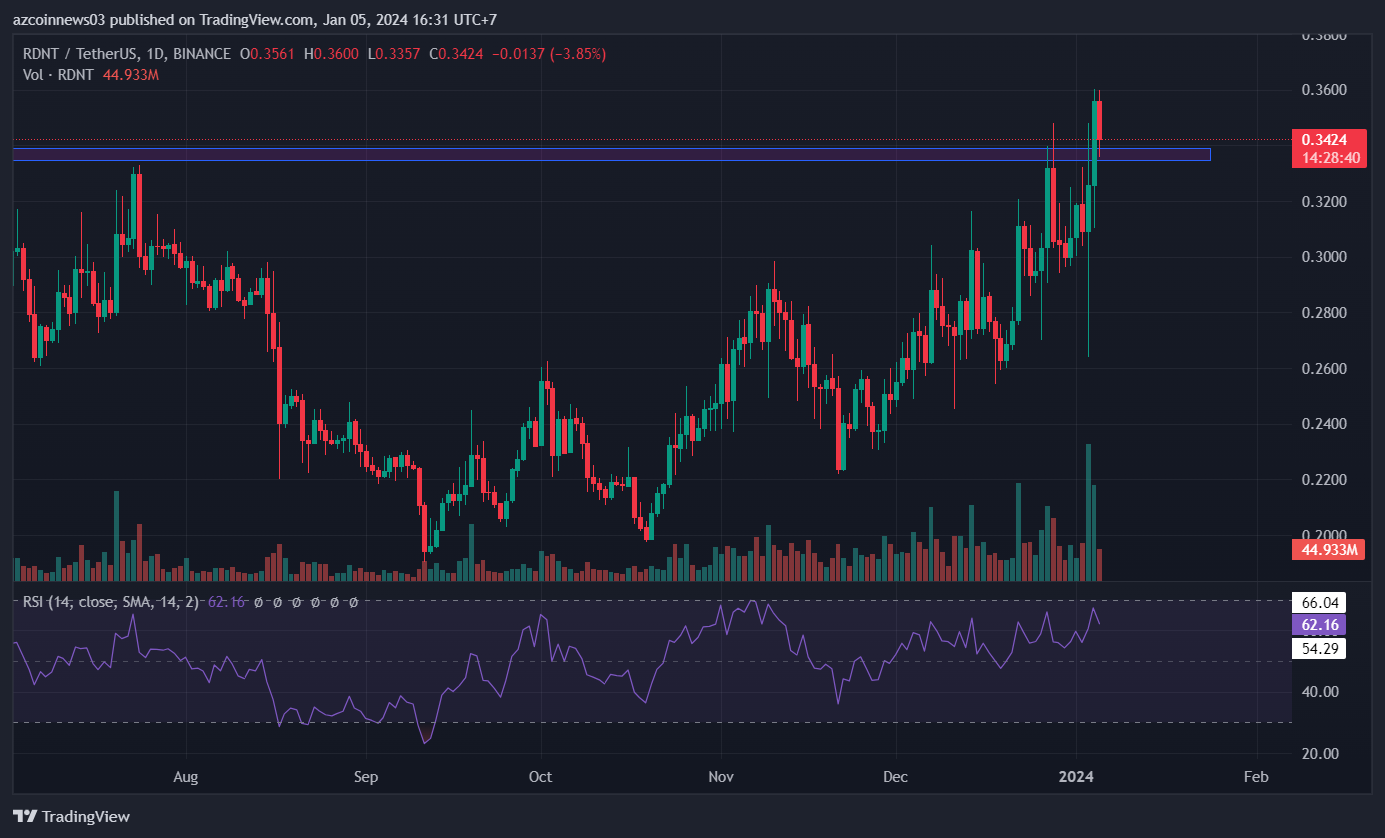1385x838 pixels.
Task: Click the tallest green volume bar in January
Action: [x=1088, y=512]
